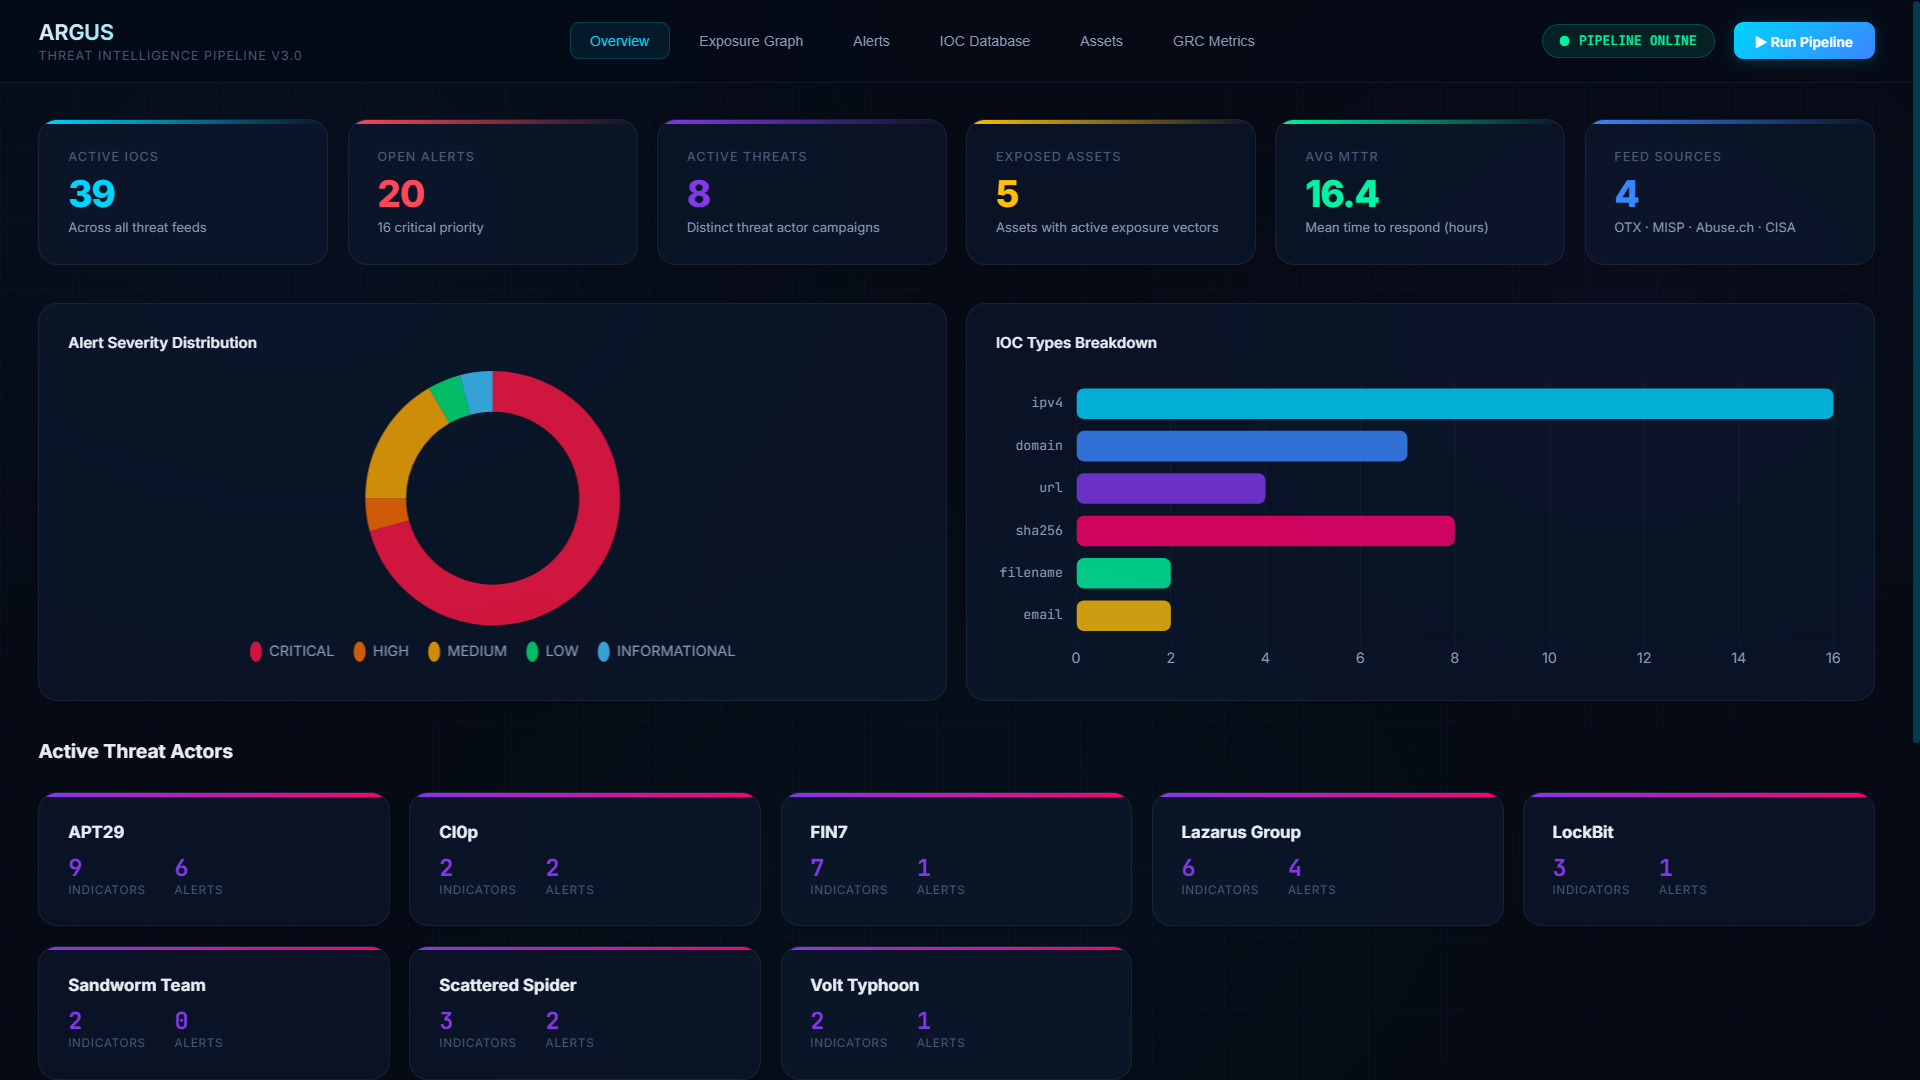
Task: Open the Sandworm Team actor card
Action: coord(213,1012)
